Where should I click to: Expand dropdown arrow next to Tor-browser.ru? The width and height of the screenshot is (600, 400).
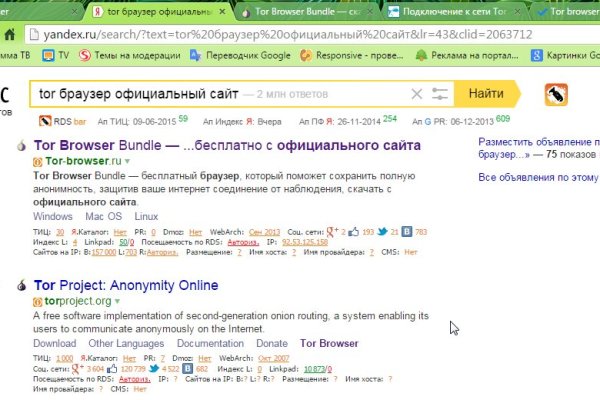pos(126,160)
